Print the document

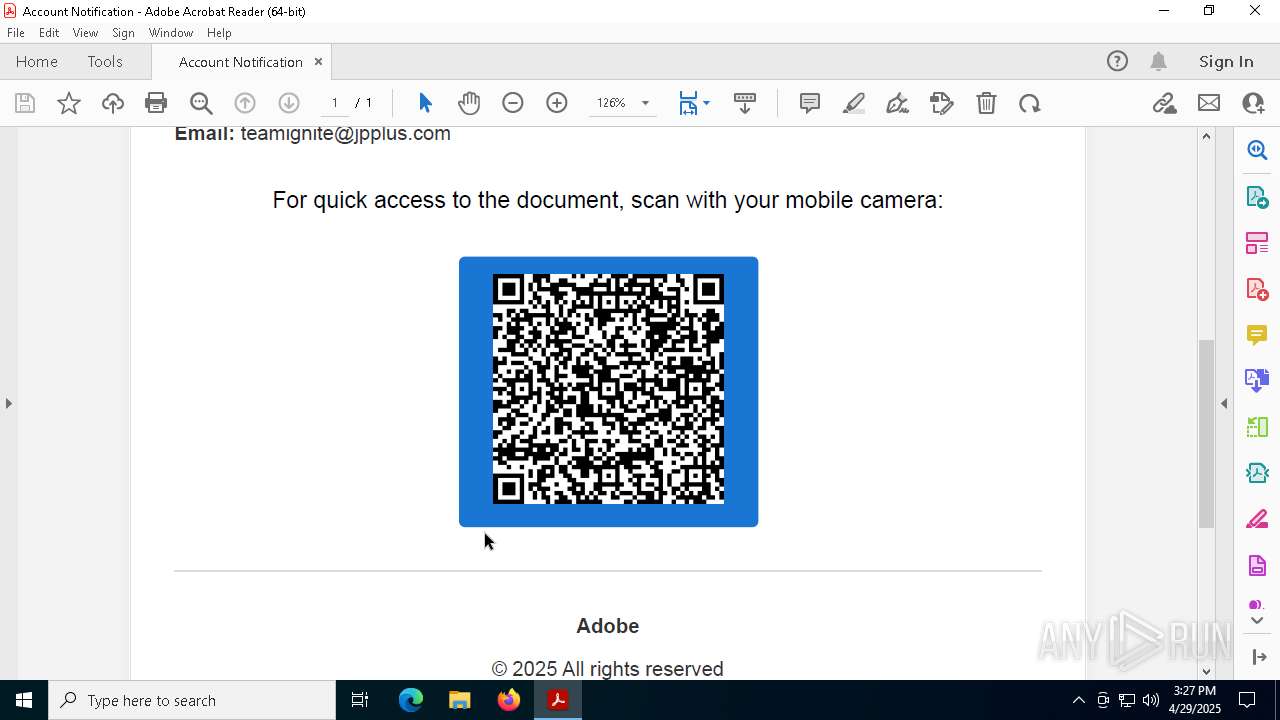(156, 103)
